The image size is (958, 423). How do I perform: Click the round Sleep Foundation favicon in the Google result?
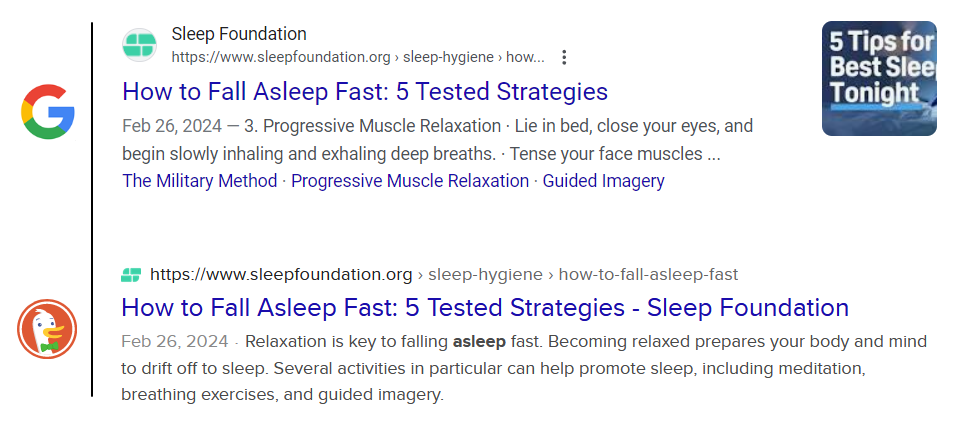(x=139, y=45)
